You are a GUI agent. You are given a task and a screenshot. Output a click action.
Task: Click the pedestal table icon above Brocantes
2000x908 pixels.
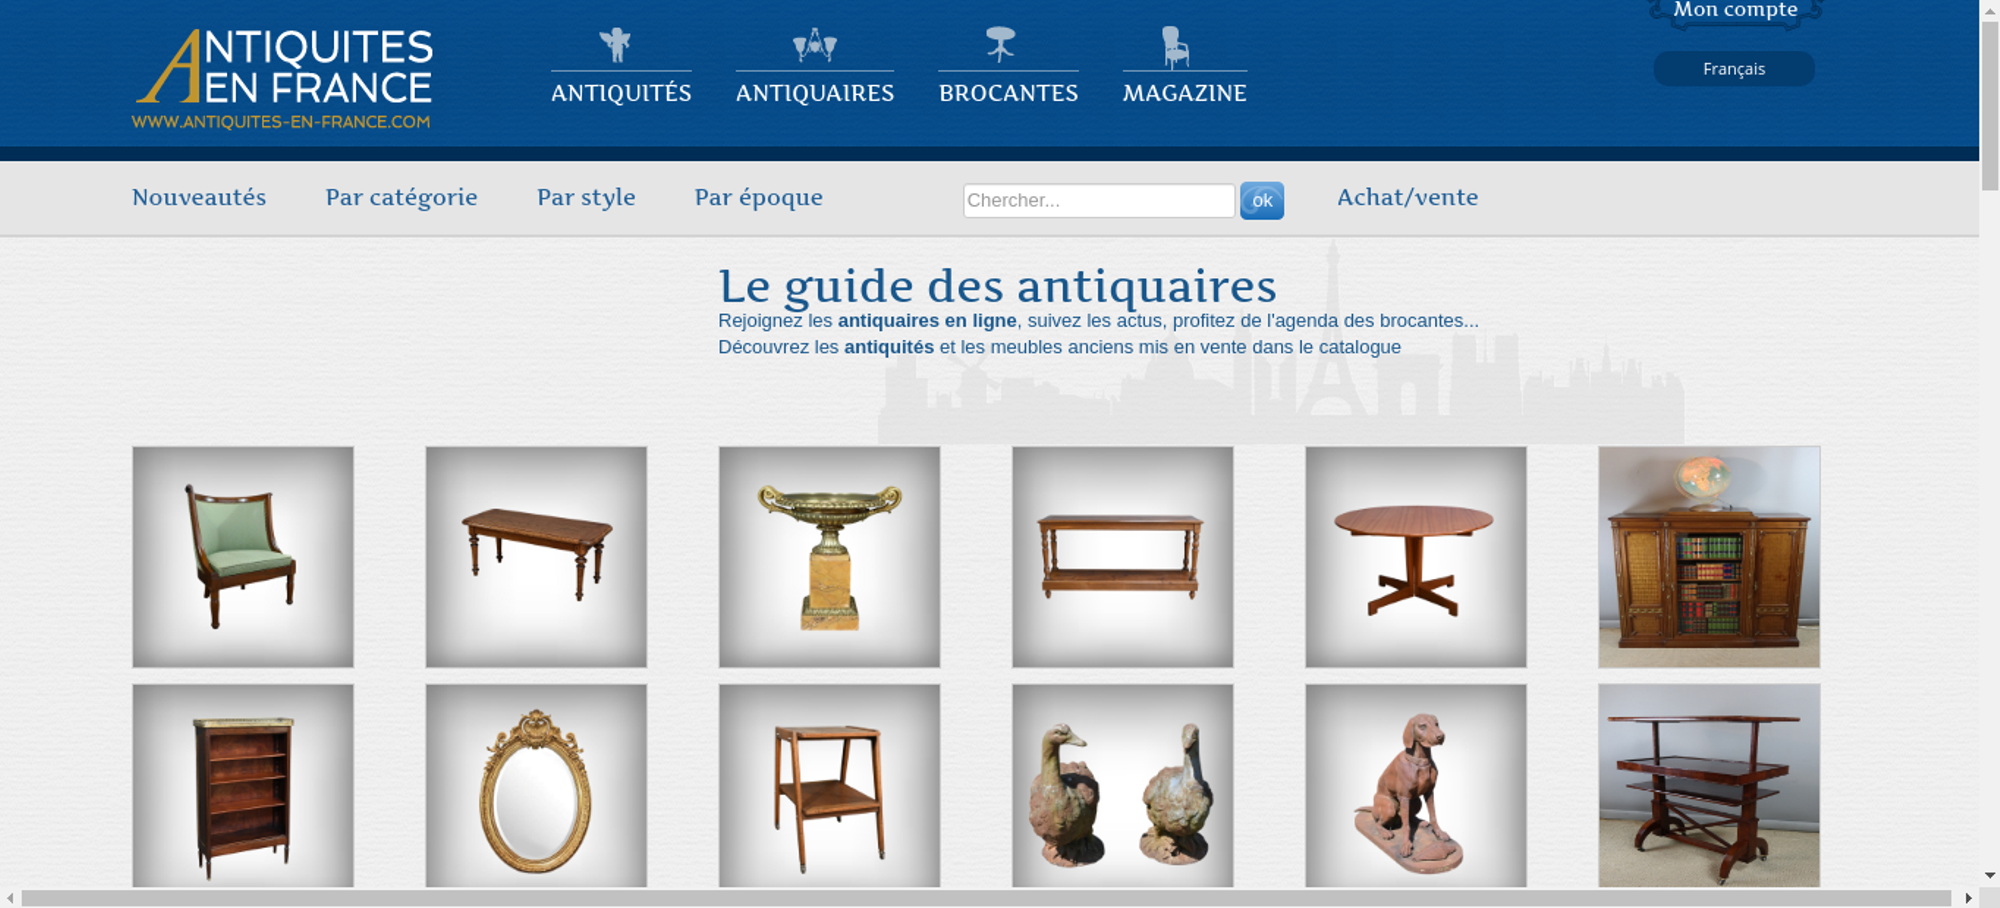pyautogui.click(x=1000, y=44)
